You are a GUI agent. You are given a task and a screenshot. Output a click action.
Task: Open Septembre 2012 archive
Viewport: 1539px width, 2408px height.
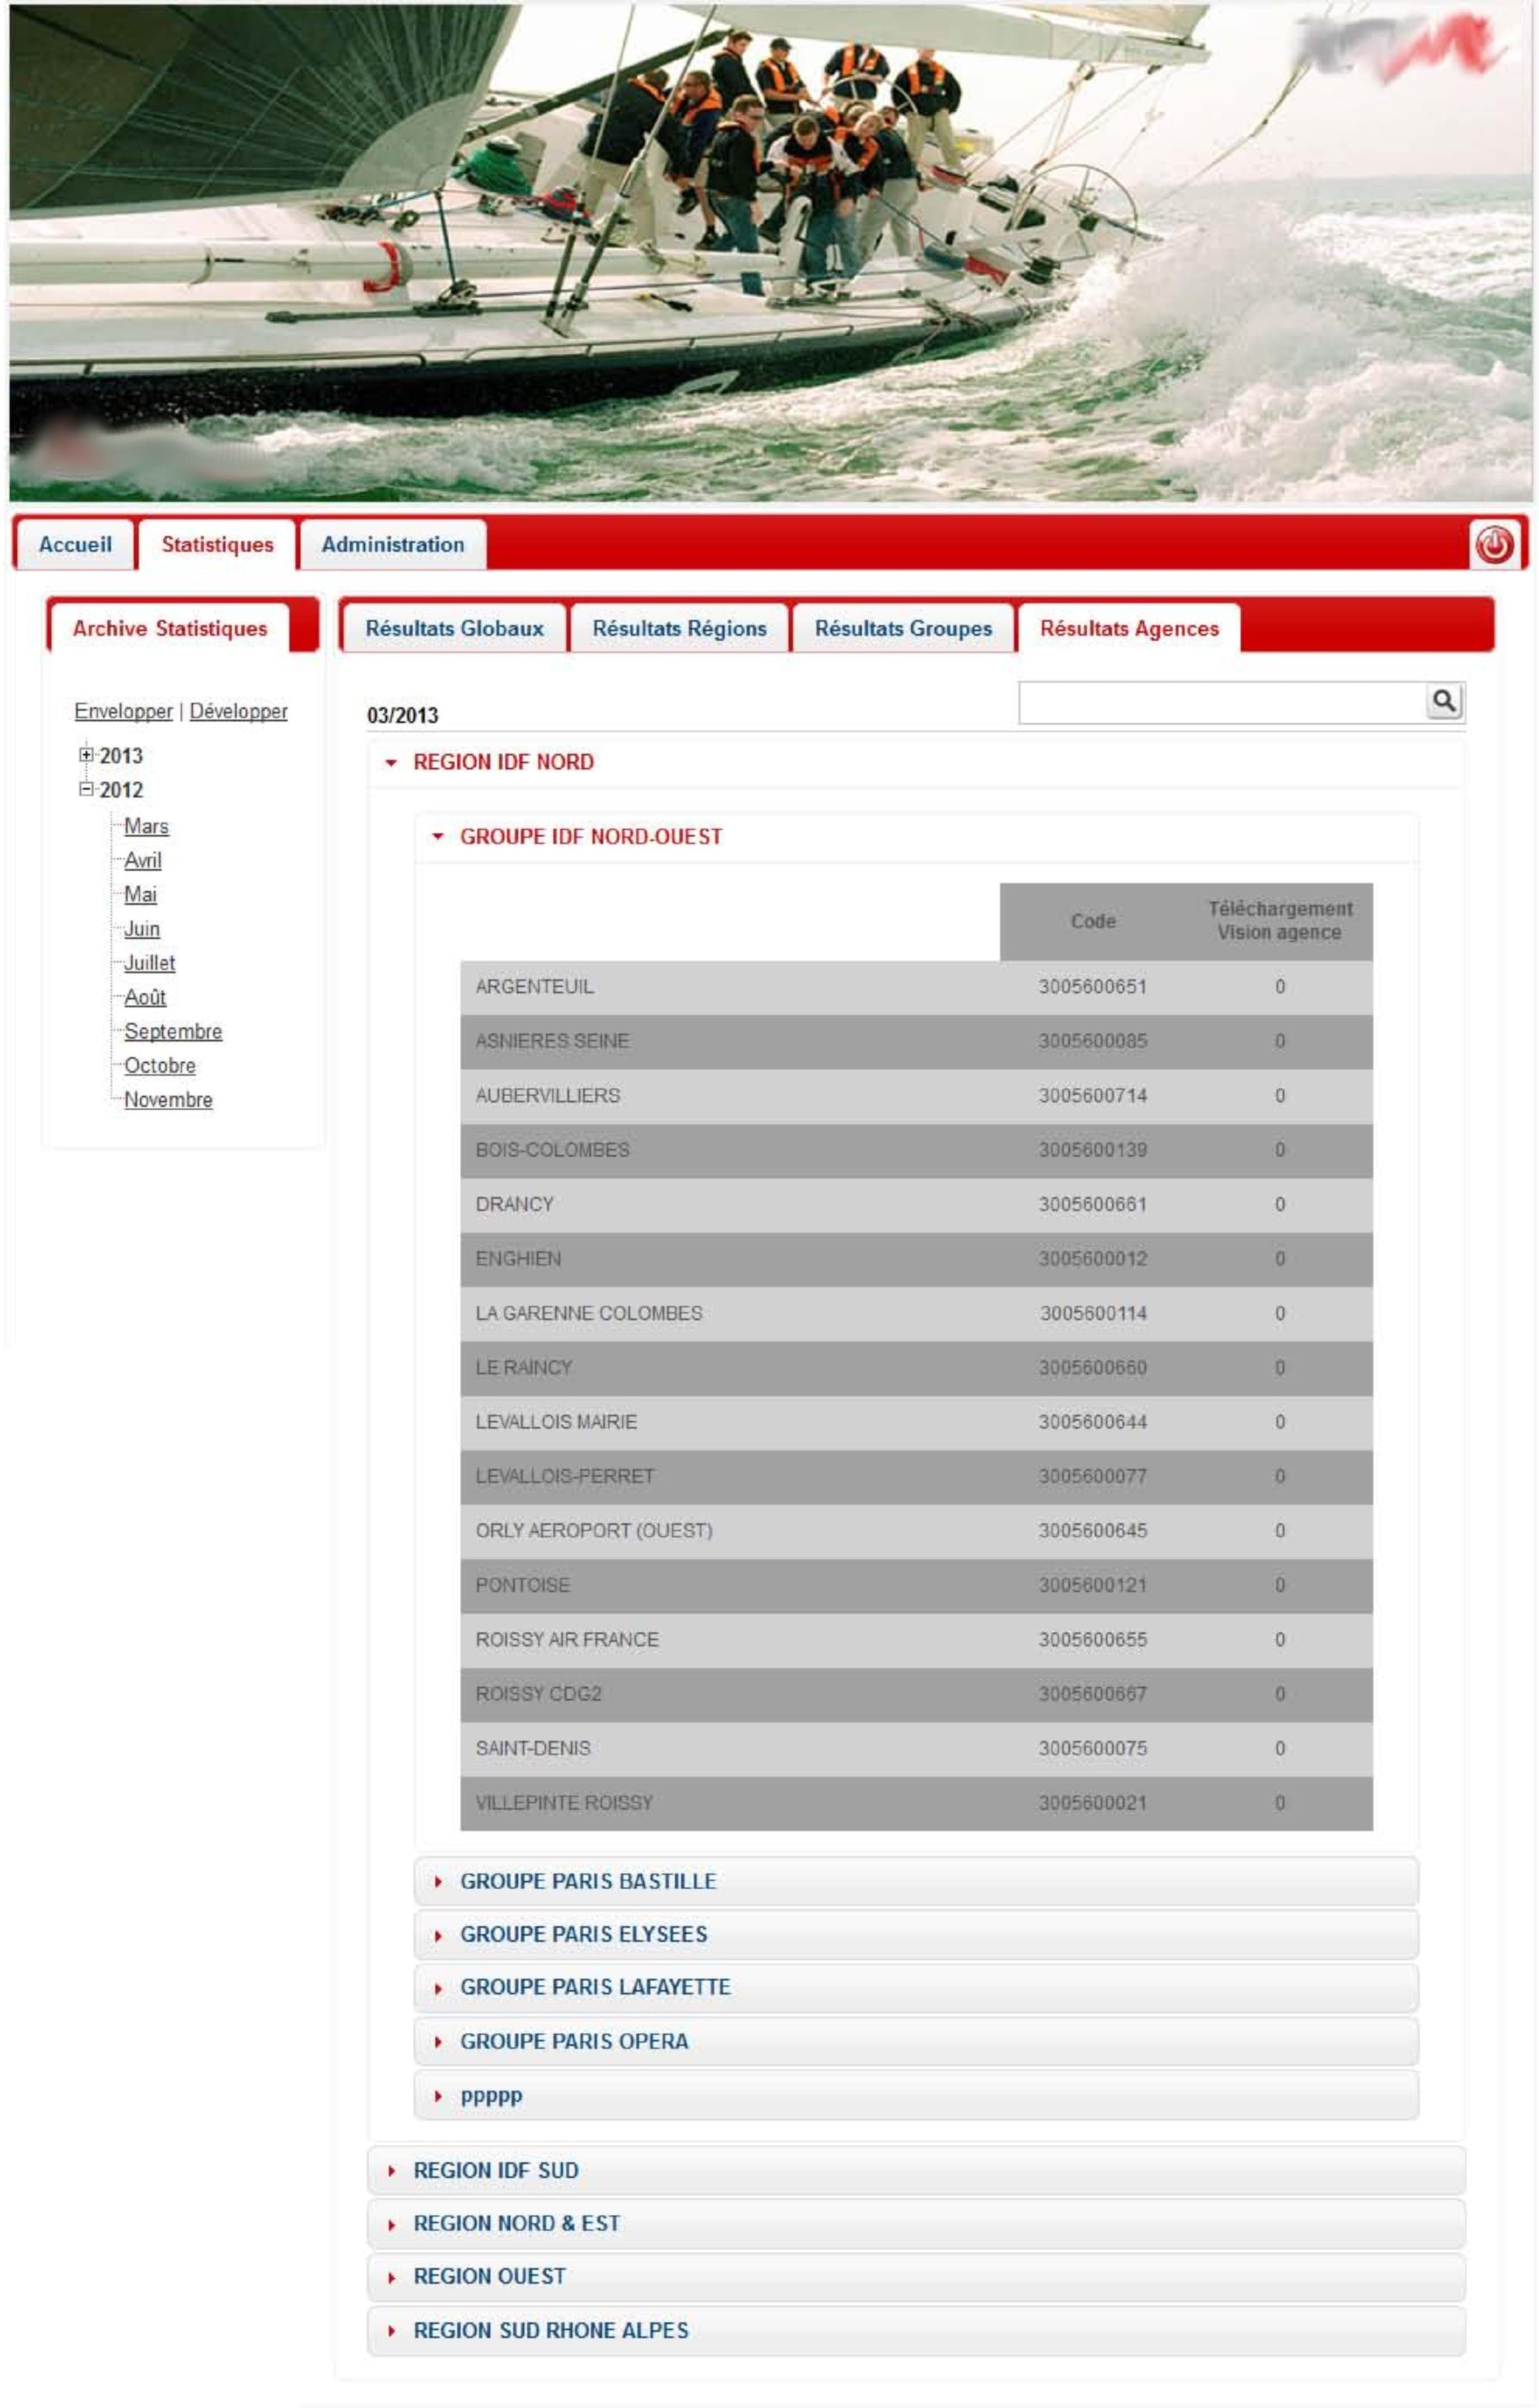173,1031
